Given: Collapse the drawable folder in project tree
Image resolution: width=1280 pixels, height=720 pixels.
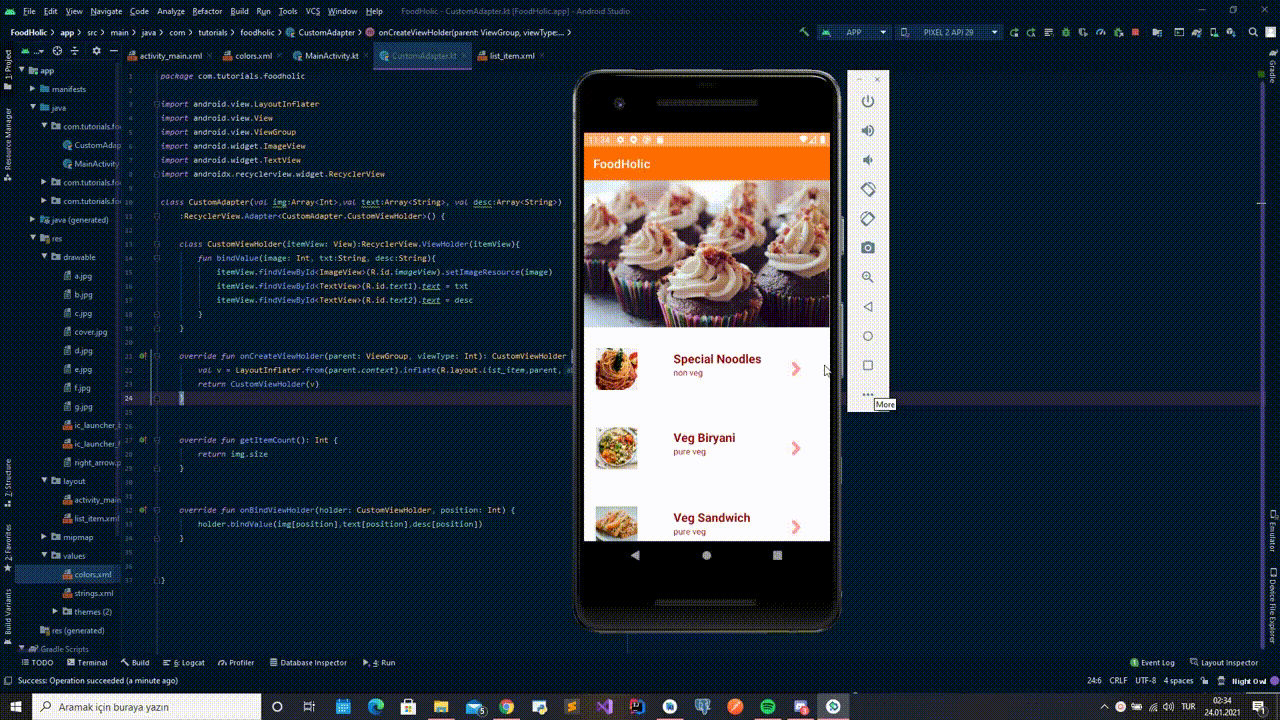Looking at the screenshot, I should 45,257.
